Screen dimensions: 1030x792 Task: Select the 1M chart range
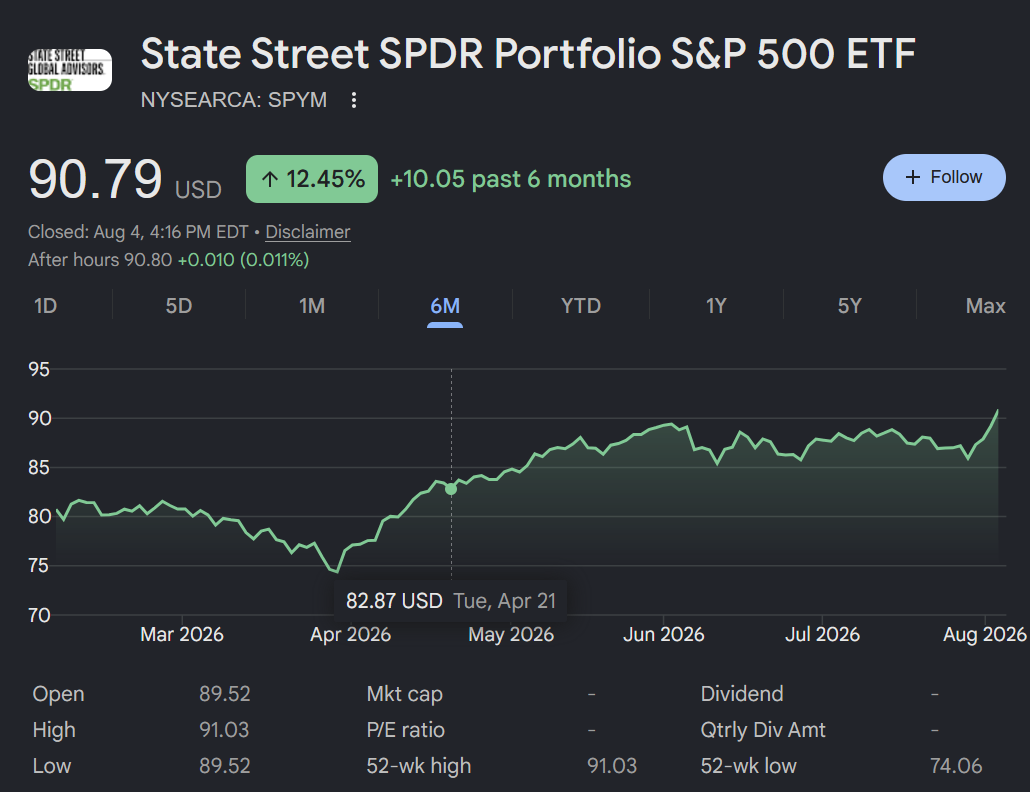pos(312,306)
